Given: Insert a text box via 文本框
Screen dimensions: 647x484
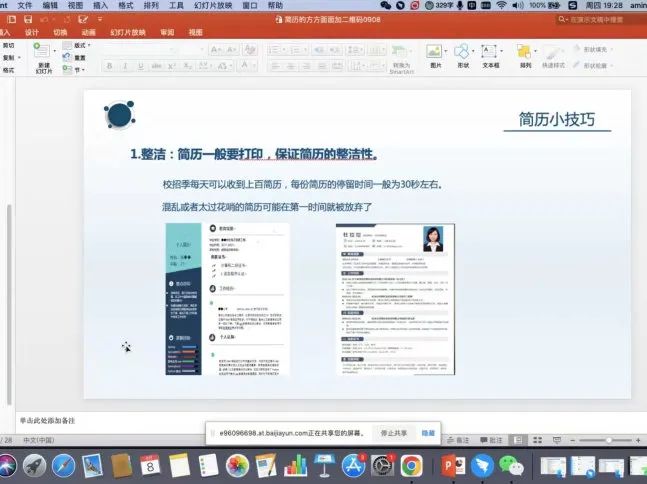Looking at the screenshot, I should click(x=491, y=54).
